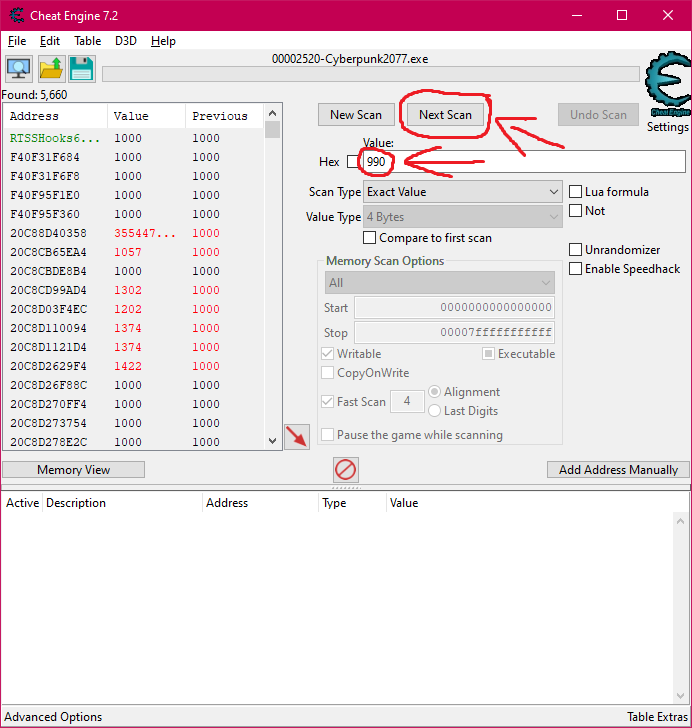This screenshot has width=692, height=728.
Task: Click scroll-up arrow of found addresses list
Action: click(273, 113)
